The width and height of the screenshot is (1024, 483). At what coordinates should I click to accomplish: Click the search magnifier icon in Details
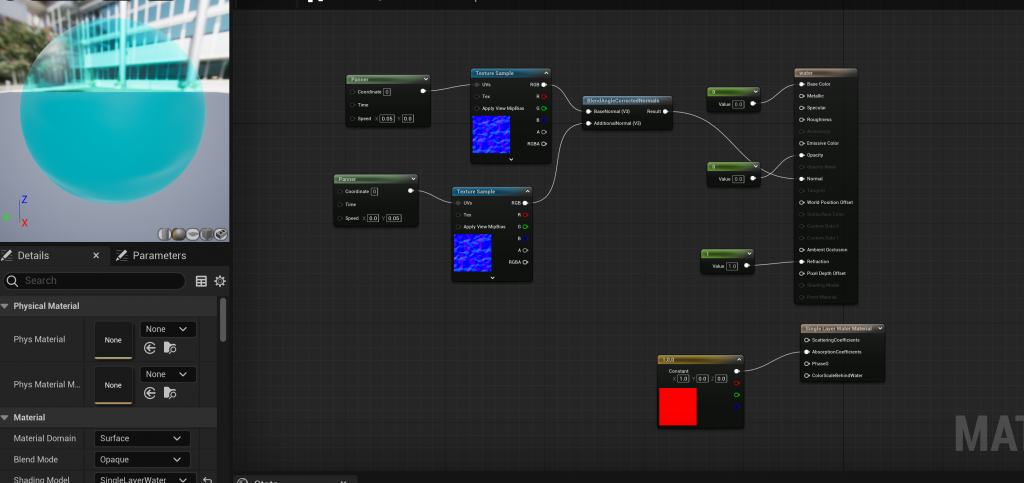point(12,281)
